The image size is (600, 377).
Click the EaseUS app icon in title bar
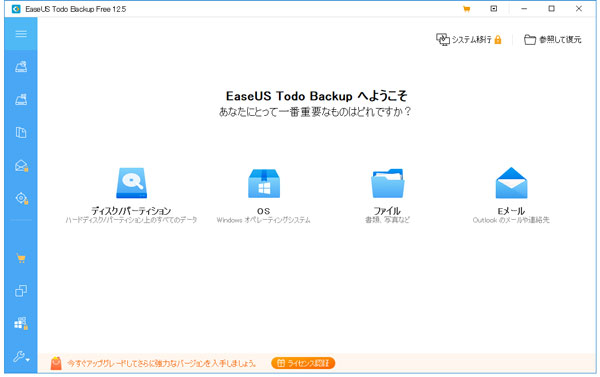click(x=16, y=9)
